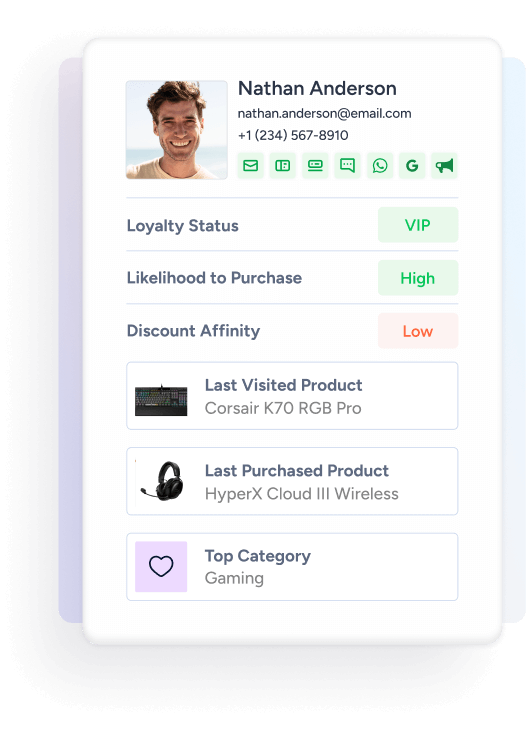Open the Last Purchased Product card

click(x=292, y=481)
